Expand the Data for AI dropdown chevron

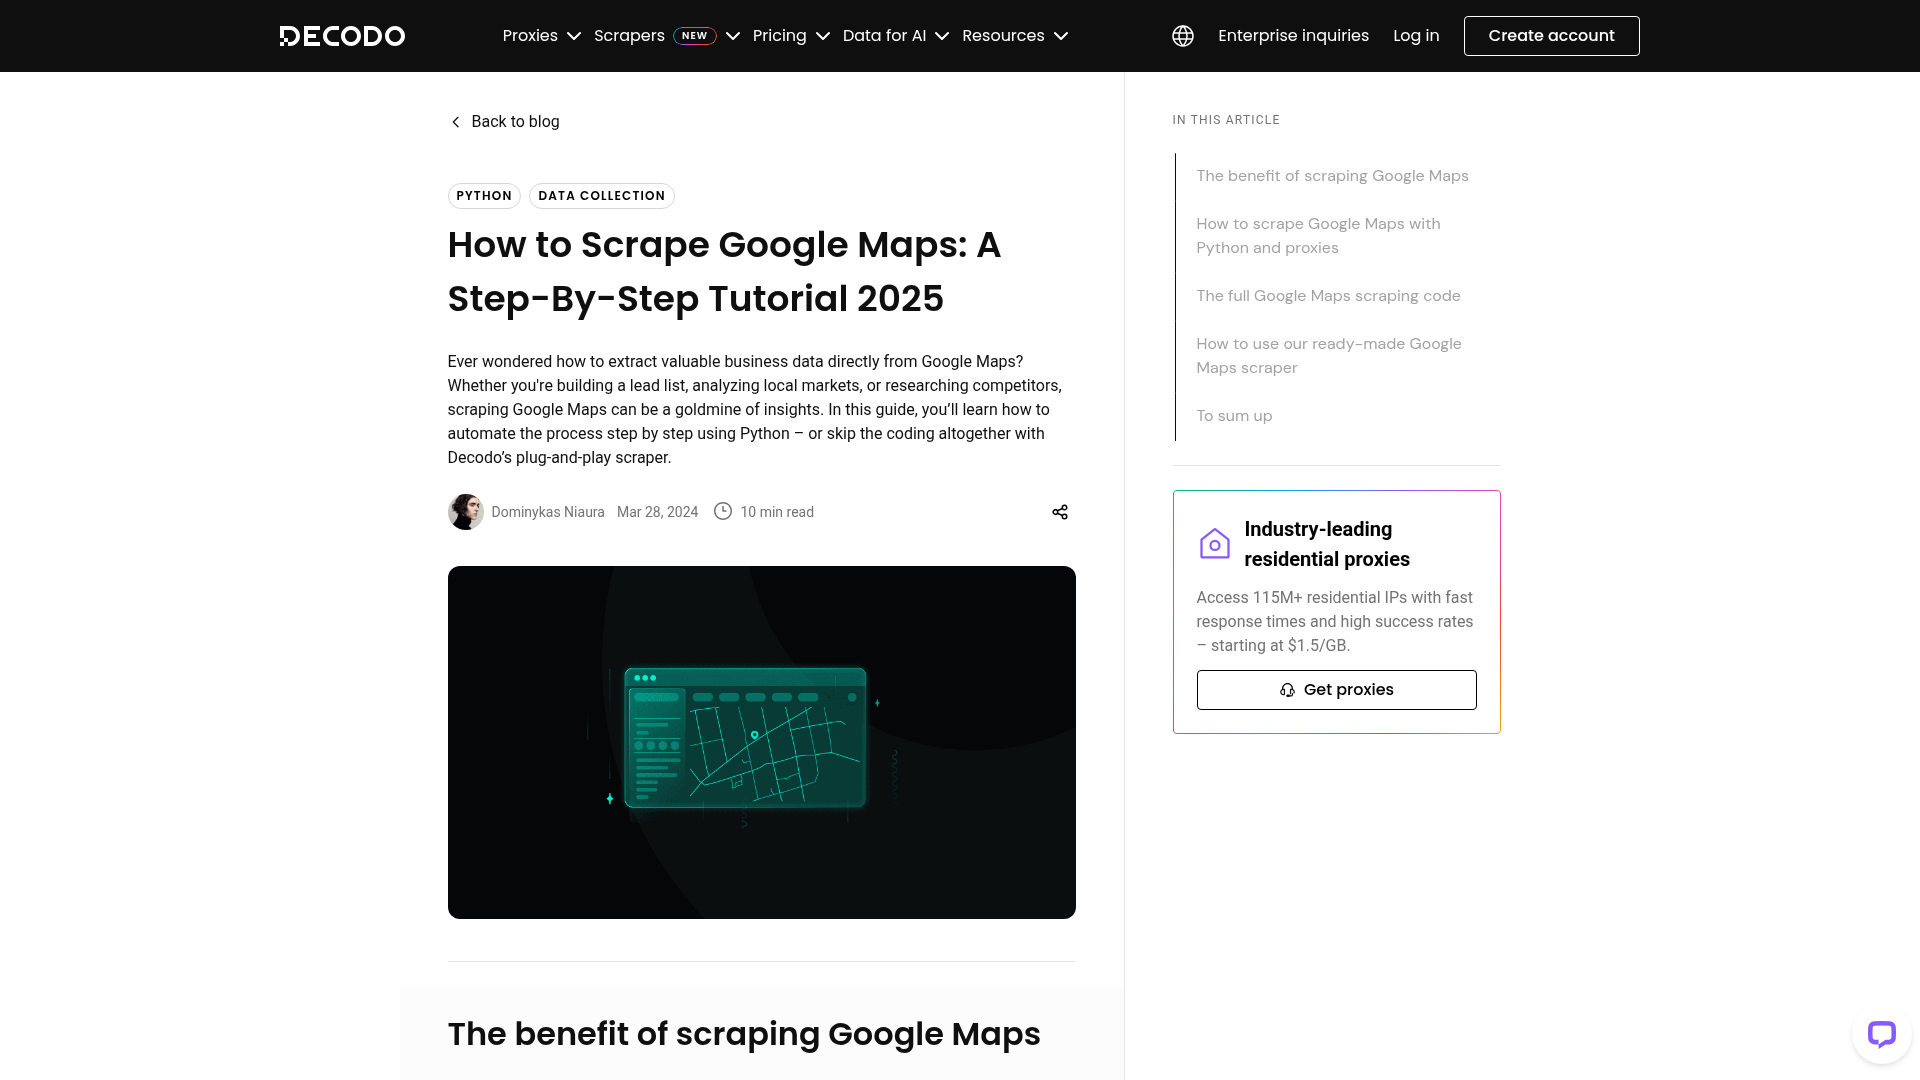pyautogui.click(x=942, y=36)
